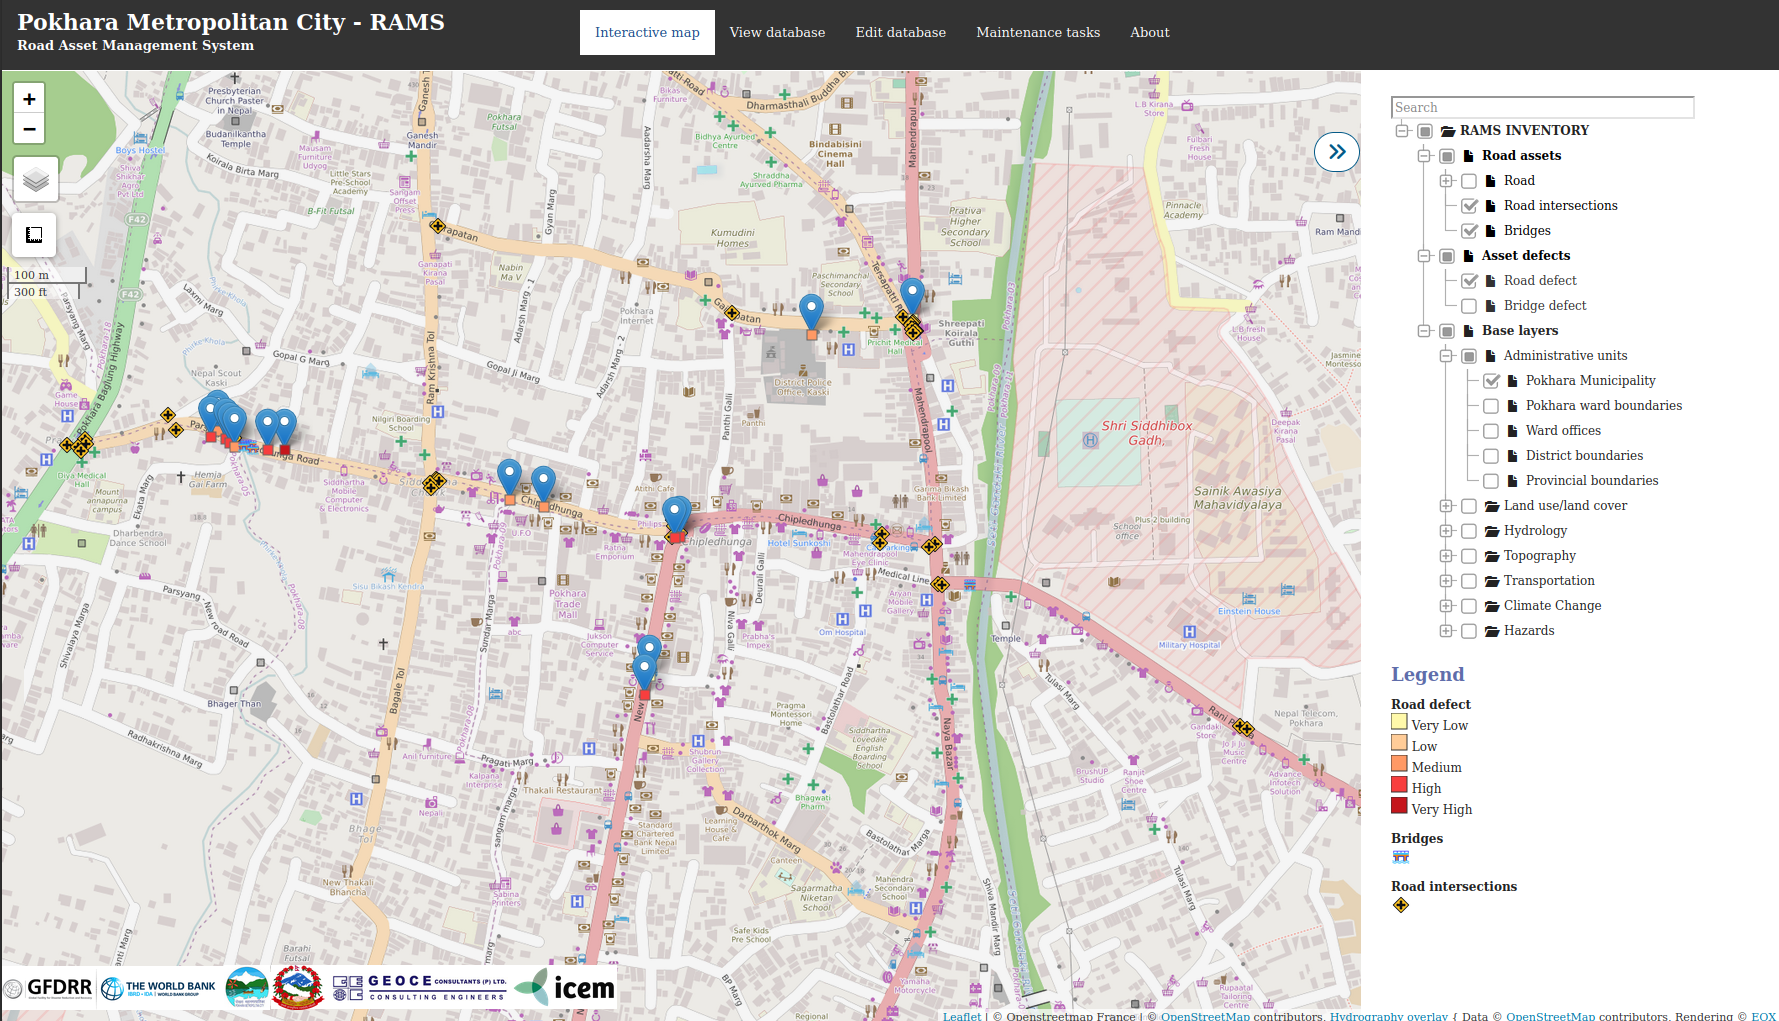Click the folder icon next to Hydrology
The image size is (1779, 1021).
coord(1492,531)
